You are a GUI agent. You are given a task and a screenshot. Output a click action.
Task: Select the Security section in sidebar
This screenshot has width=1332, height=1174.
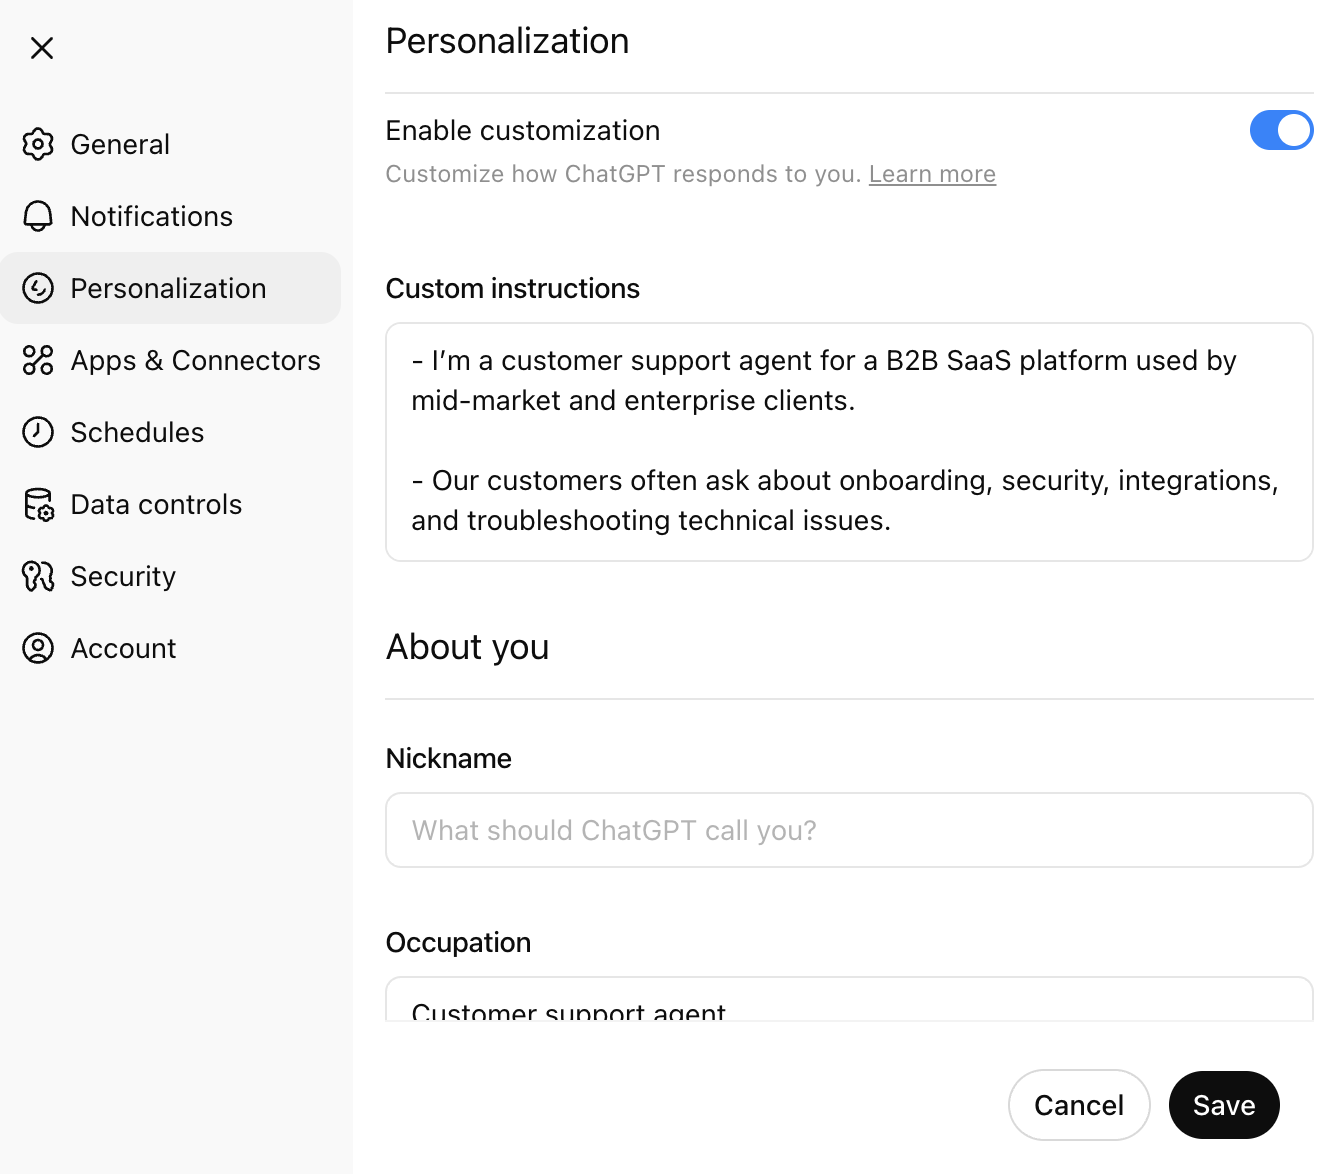tap(122, 576)
